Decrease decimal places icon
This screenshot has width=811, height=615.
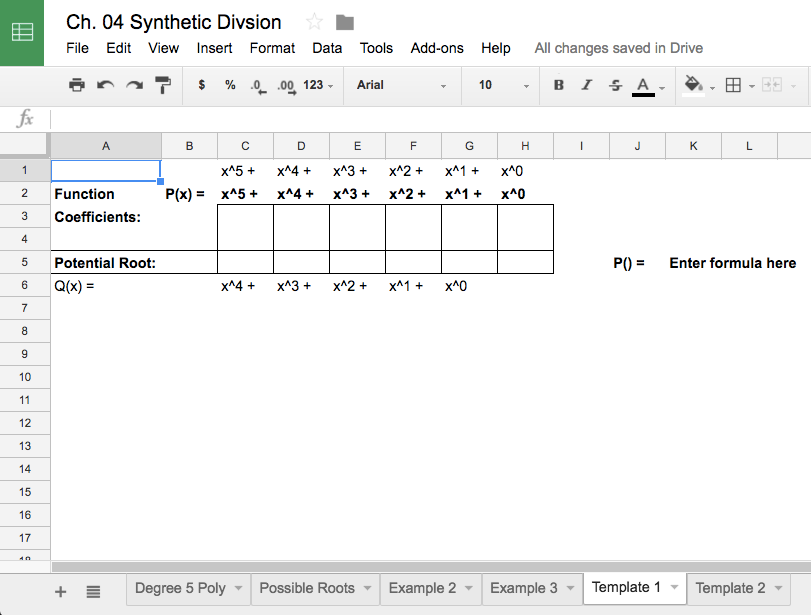pyautogui.click(x=258, y=86)
